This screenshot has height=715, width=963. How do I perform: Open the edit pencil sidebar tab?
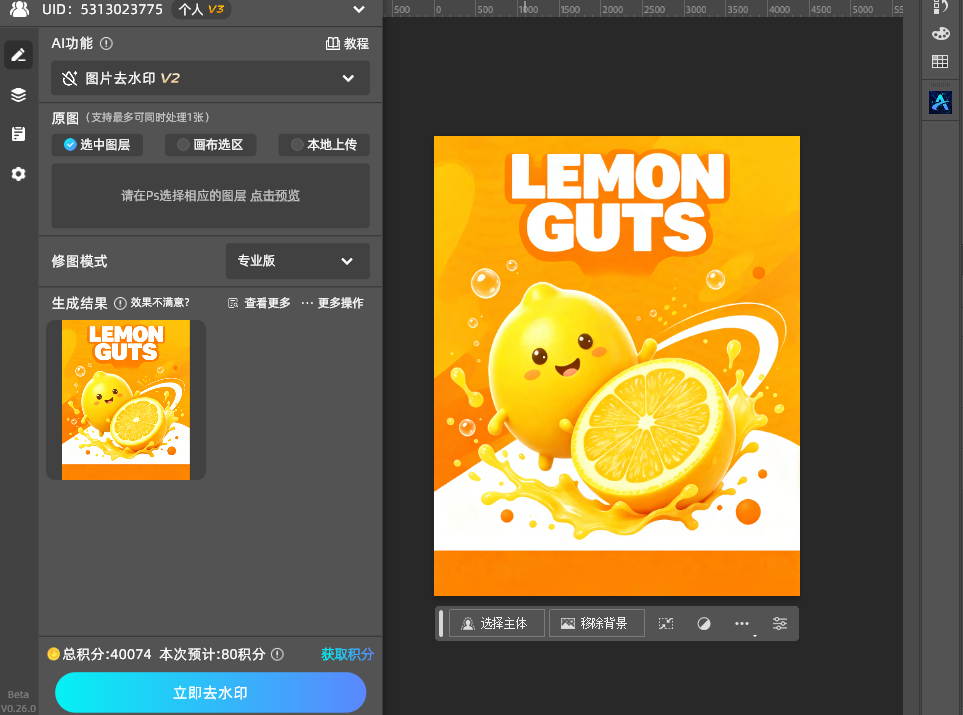tap(18, 55)
